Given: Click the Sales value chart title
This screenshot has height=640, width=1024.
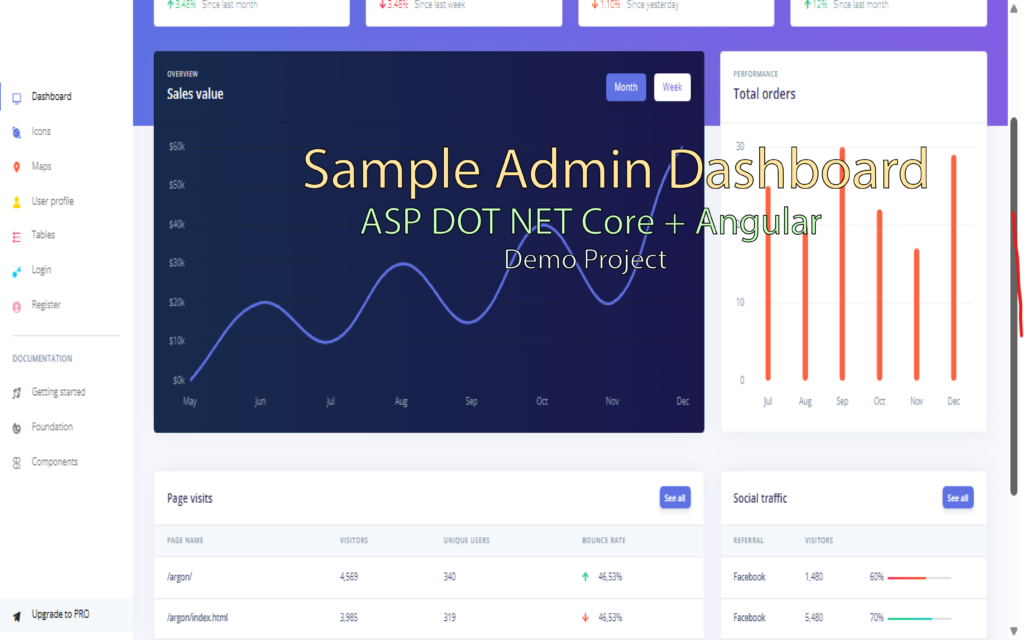Looking at the screenshot, I should click(195, 94).
